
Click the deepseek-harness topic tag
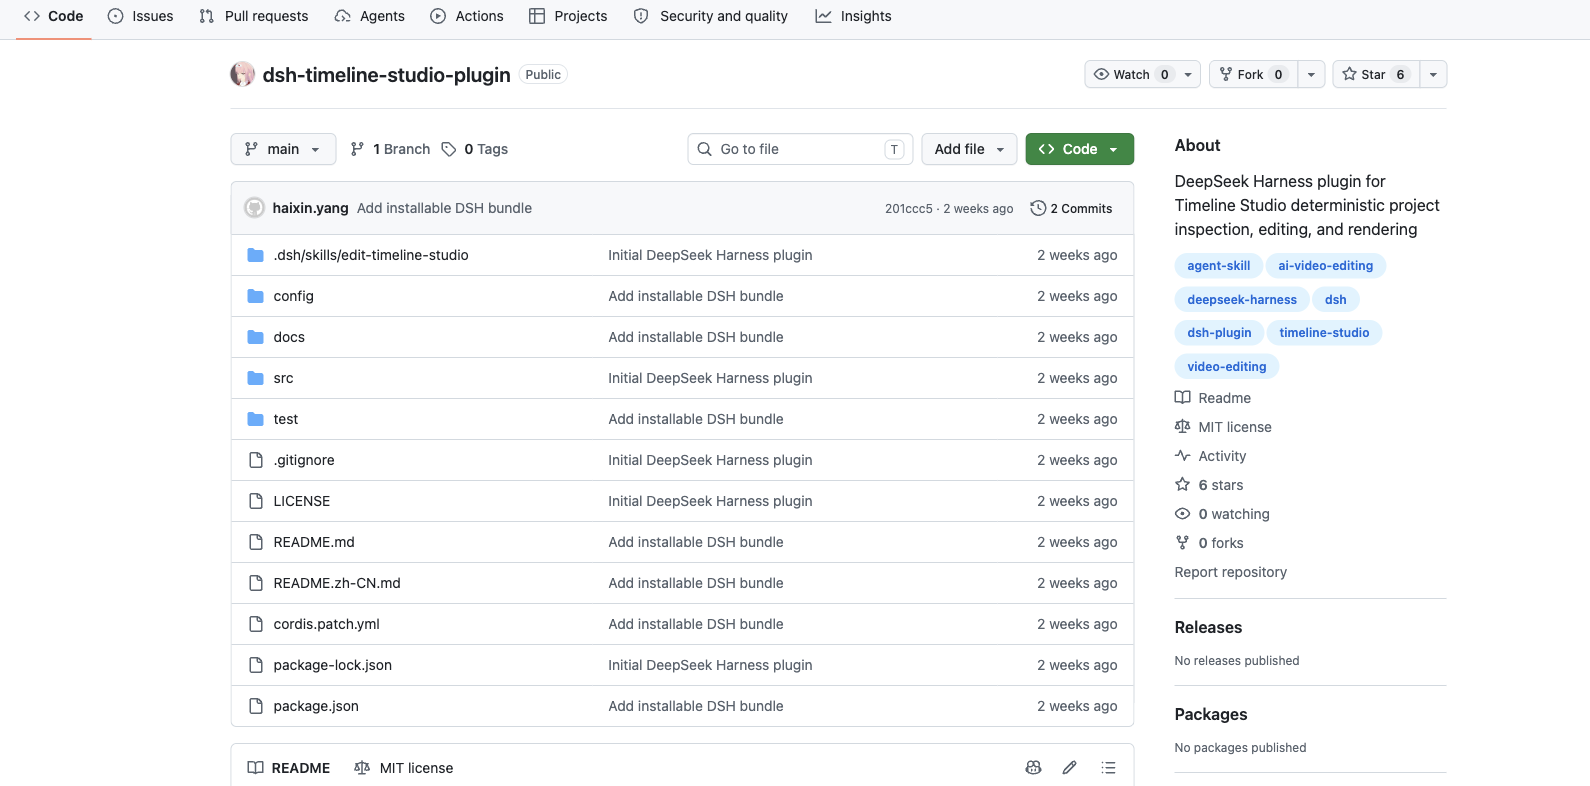[1242, 299]
